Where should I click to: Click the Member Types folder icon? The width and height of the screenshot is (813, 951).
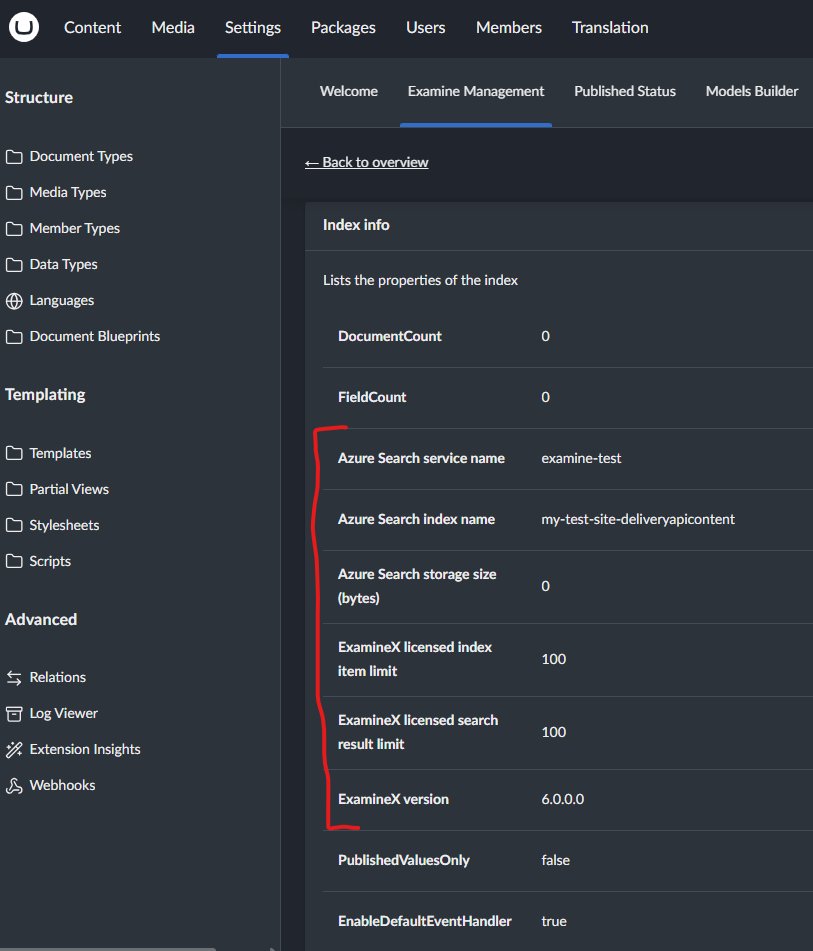[x=14, y=229]
